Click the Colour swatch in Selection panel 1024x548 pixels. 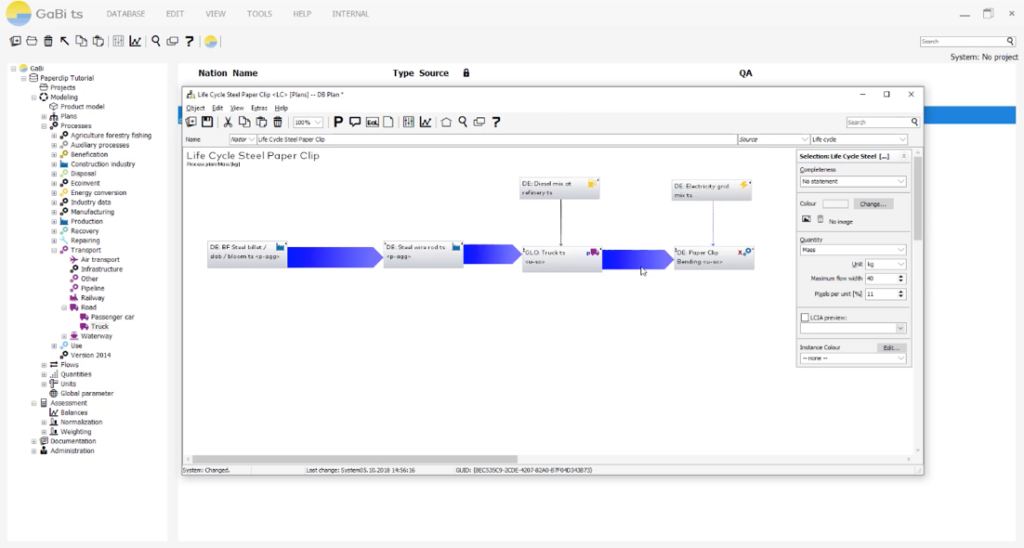point(835,204)
